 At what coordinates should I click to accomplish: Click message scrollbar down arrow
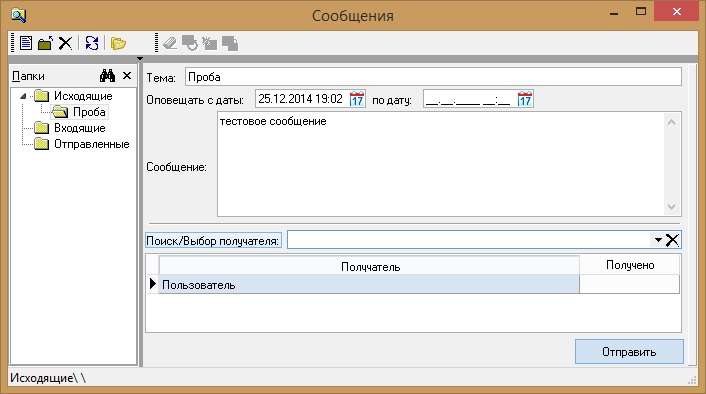(x=671, y=207)
